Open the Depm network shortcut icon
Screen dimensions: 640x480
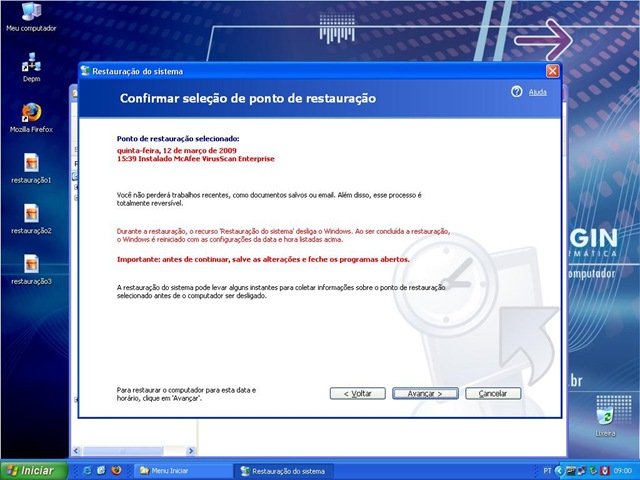(x=31, y=67)
